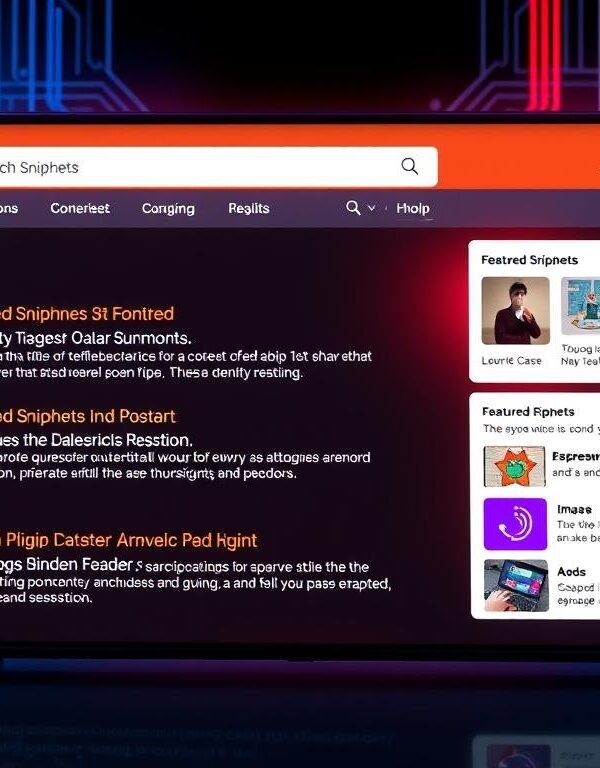This screenshot has height=768, width=600.
Task: Click the Featred Sripnets panel heading
Action: pyautogui.click(x=528, y=260)
